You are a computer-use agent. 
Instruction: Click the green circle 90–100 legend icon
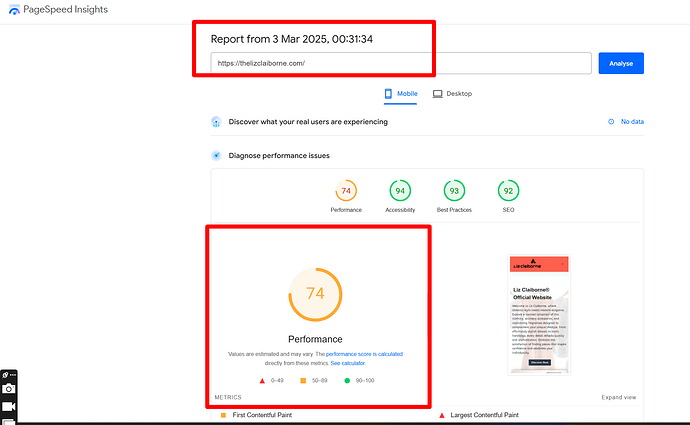pos(347,381)
